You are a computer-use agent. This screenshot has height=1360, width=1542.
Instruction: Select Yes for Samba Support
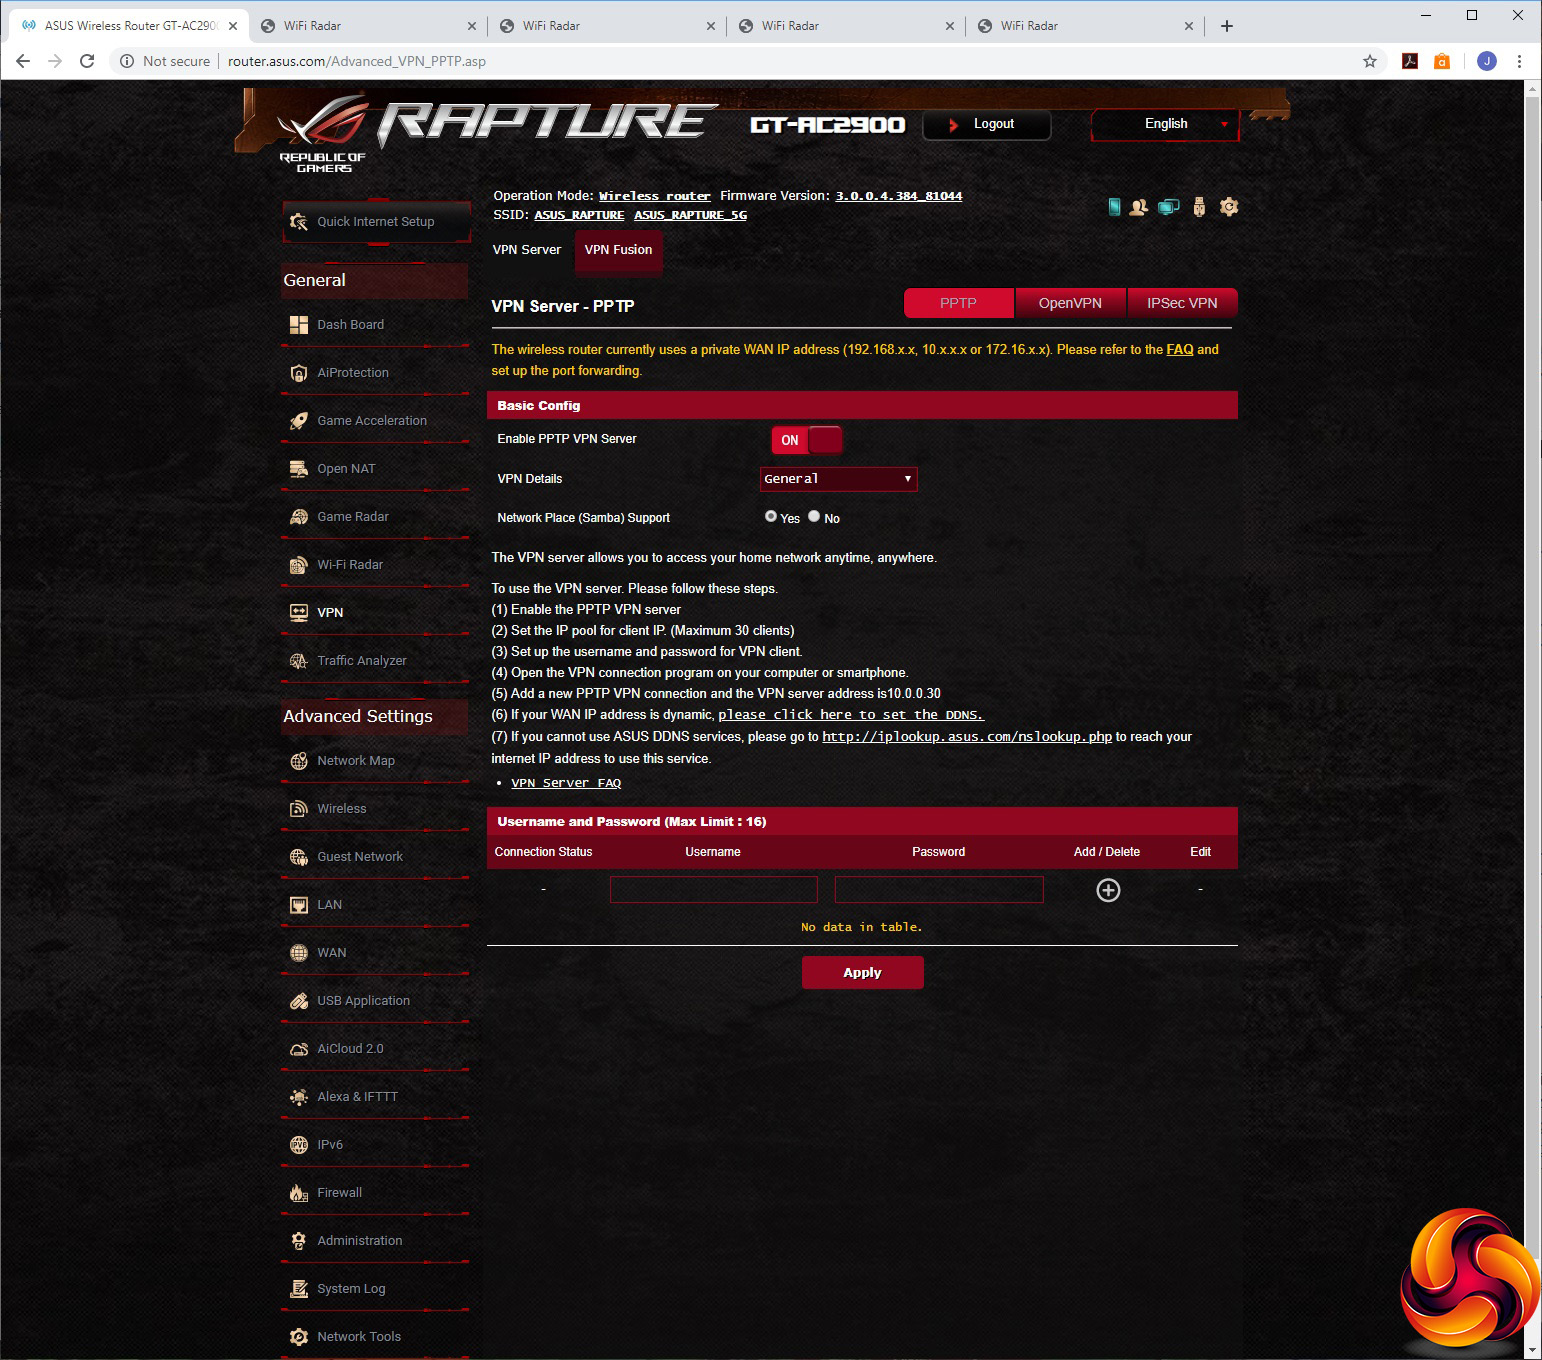coord(771,517)
